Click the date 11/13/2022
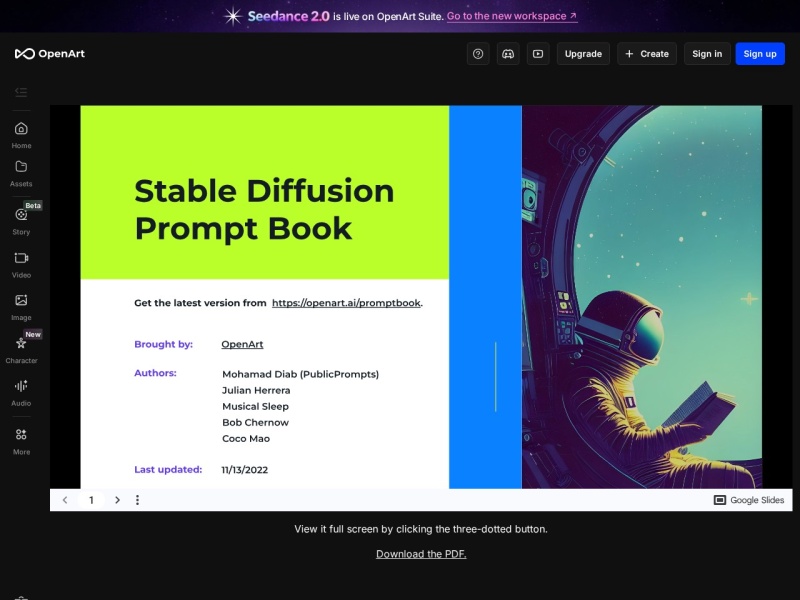This screenshot has width=800, height=600. pos(244,470)
